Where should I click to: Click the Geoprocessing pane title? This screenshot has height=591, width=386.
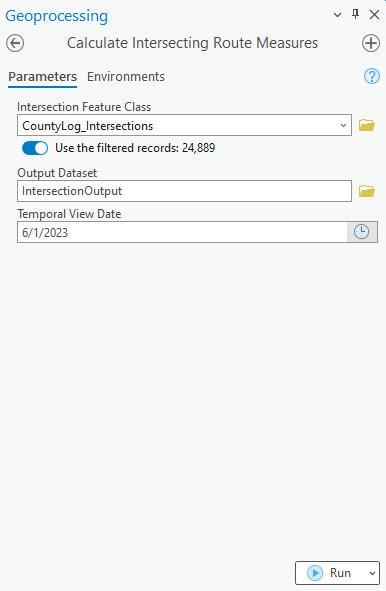tap(57, 16)
